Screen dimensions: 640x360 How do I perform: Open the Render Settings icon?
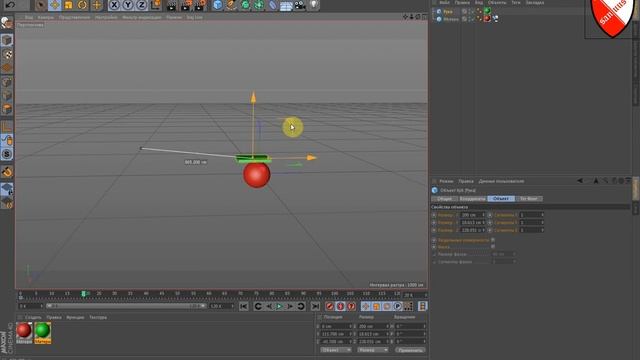[x=200, y=5]
